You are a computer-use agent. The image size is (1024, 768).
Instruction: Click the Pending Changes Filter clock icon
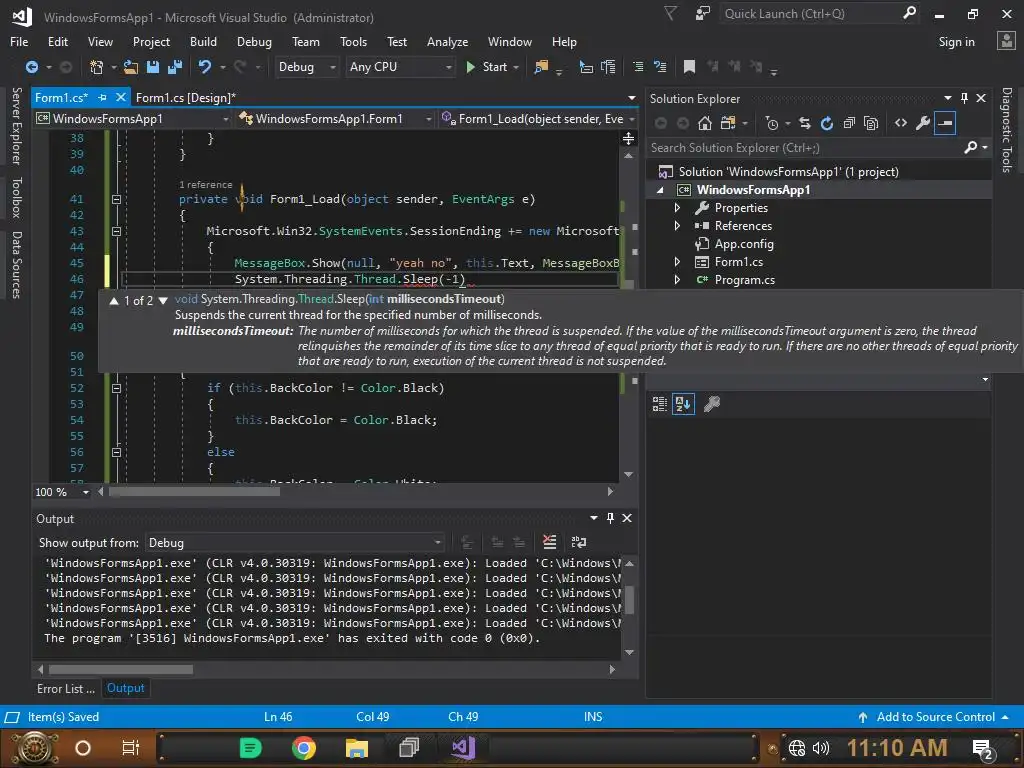(x=772, y=123)
